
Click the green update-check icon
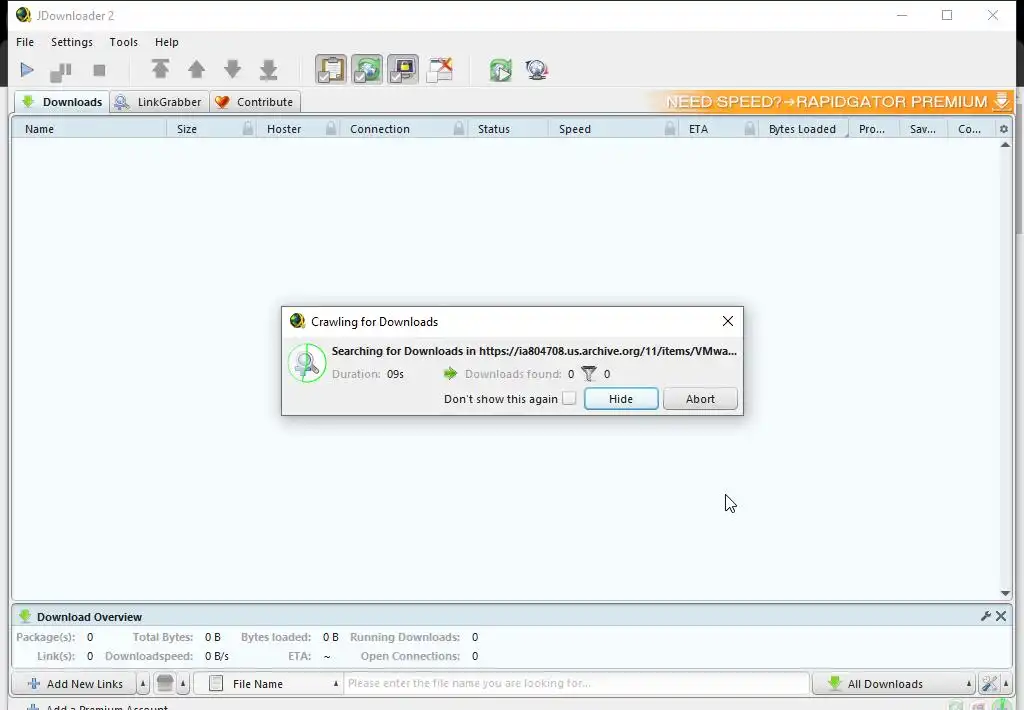click(x=501, y=70)
